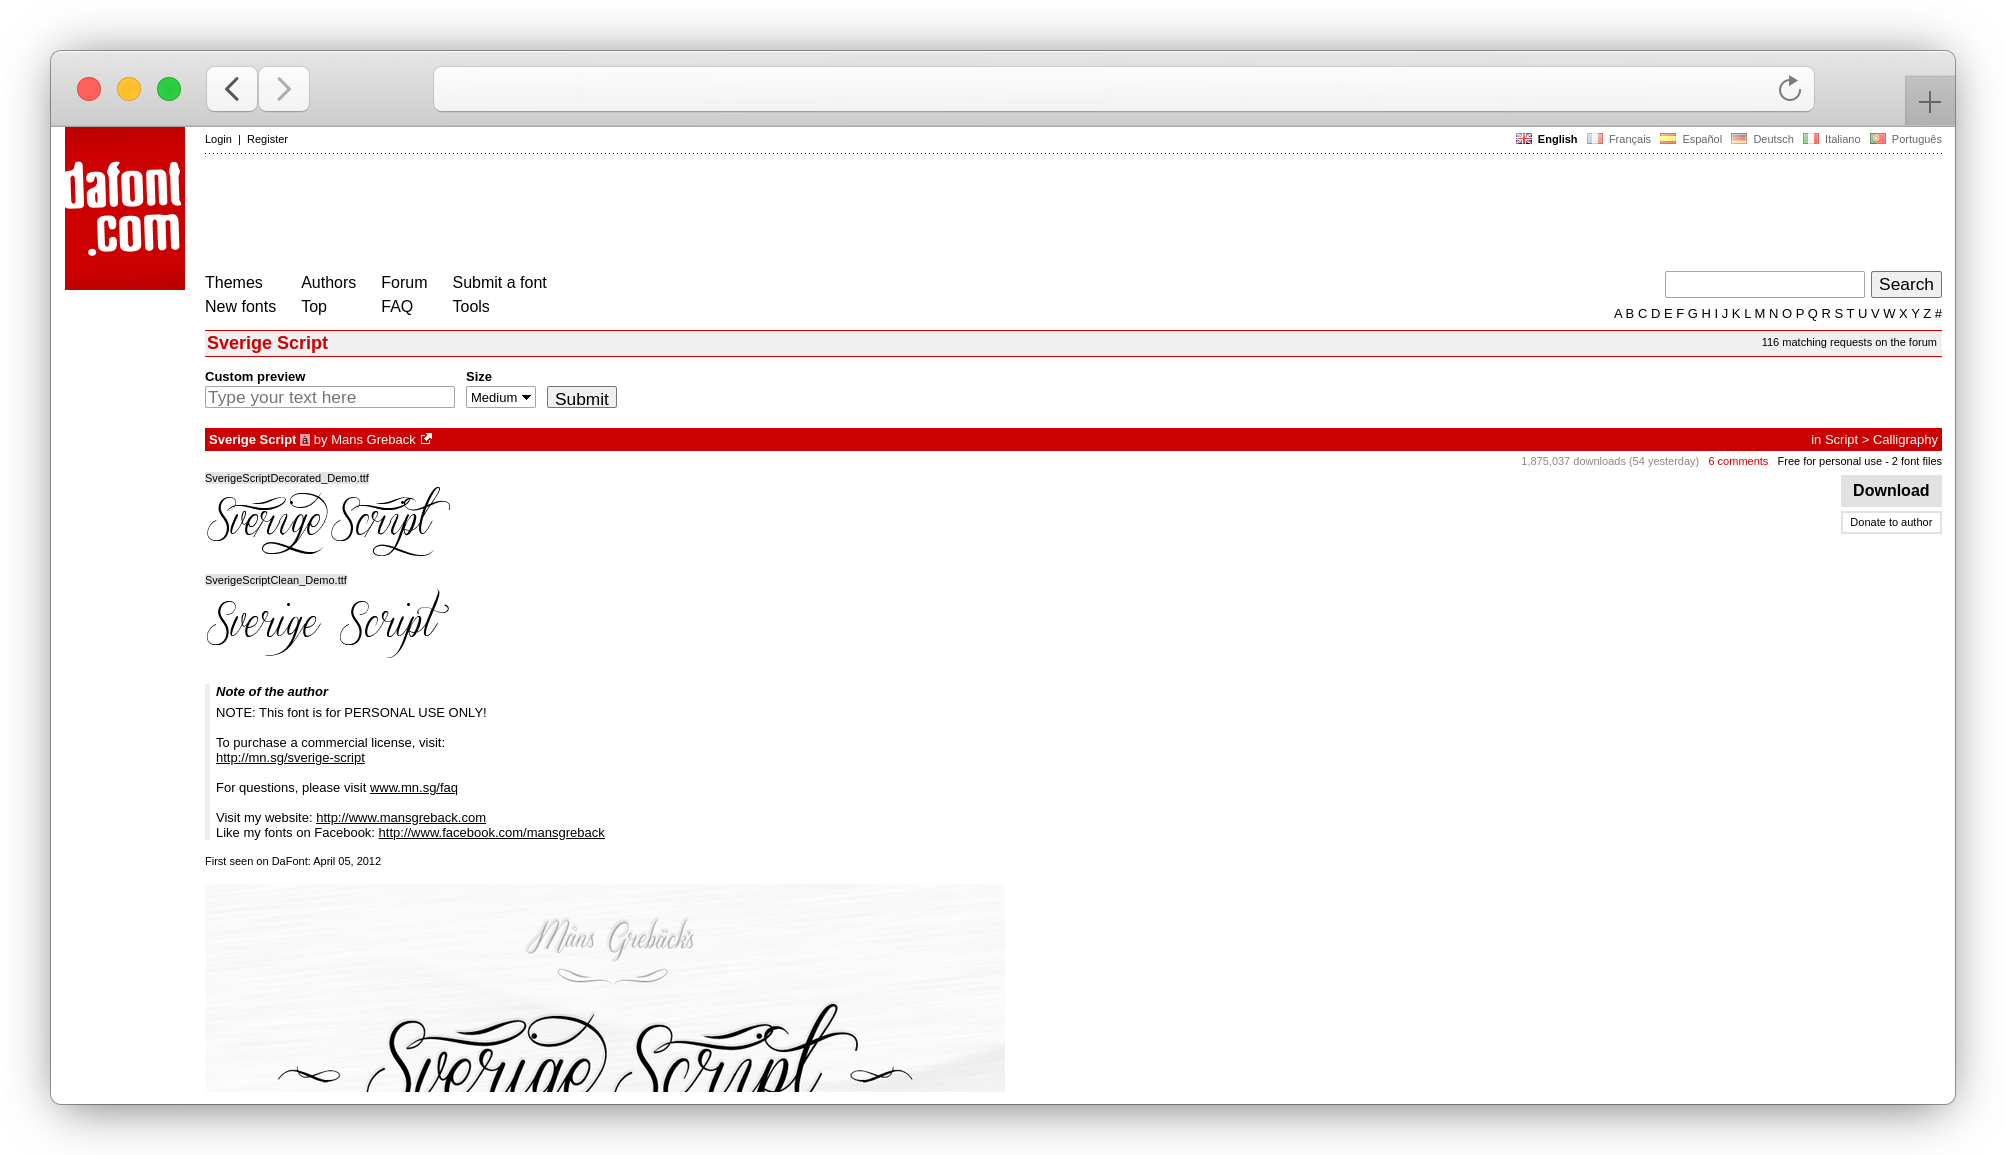Open the www.mn.sg/faq link
Image resolution: width=2006 pixels, height=1155 pixels.
click(x=414, y=788)
